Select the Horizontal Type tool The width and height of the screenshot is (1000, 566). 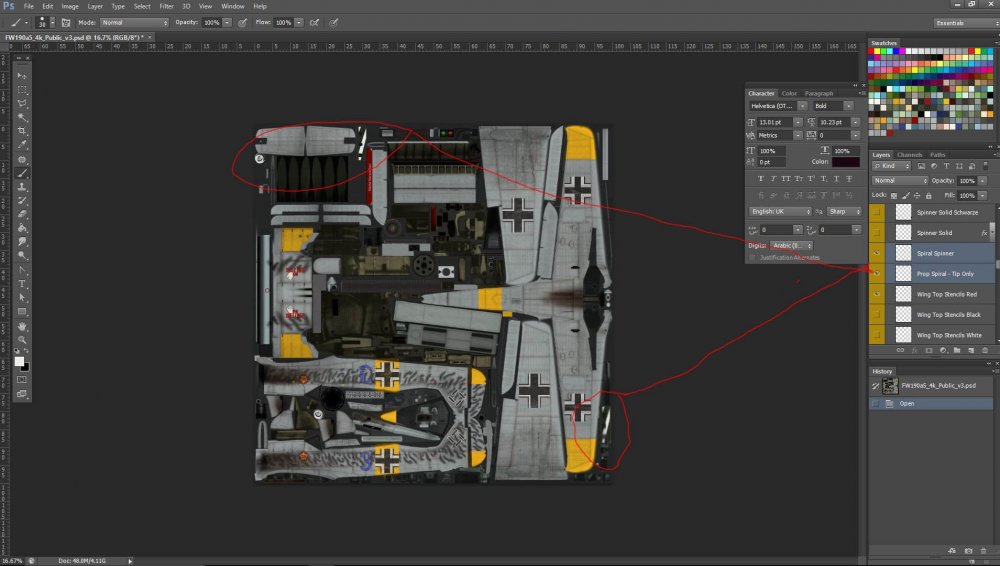click(x=22, y=284)
